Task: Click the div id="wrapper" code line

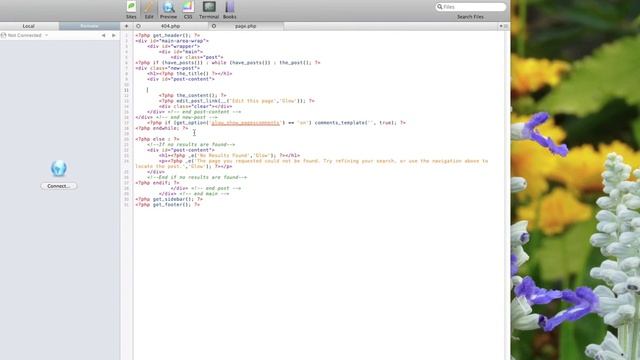Action: click(173, 47)
